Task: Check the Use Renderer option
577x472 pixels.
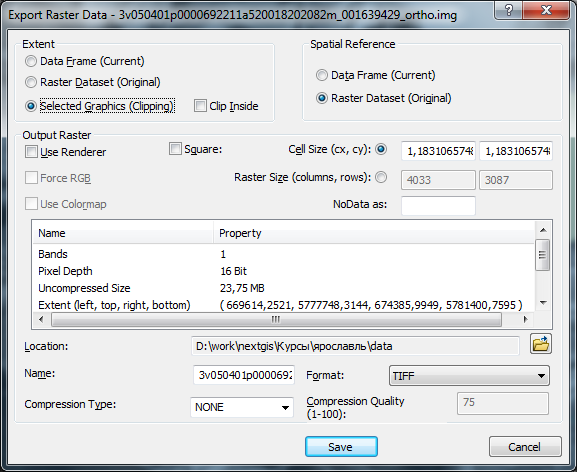Action: [31, 152]
